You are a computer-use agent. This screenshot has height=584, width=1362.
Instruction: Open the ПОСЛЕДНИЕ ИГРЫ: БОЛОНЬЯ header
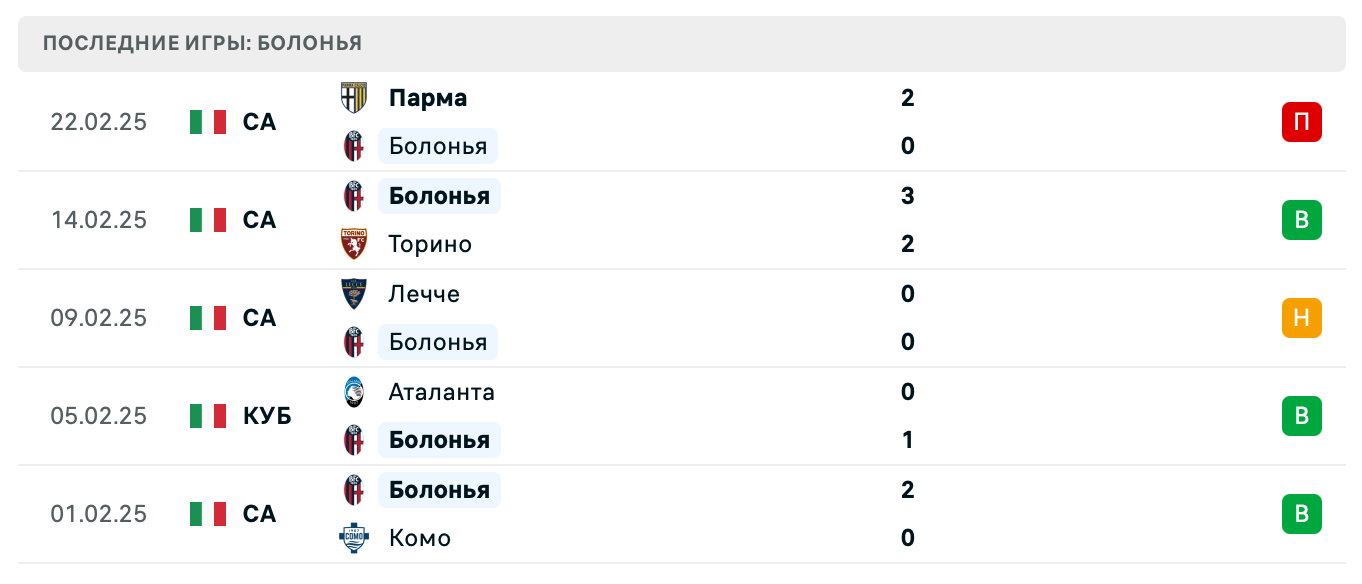202,43
